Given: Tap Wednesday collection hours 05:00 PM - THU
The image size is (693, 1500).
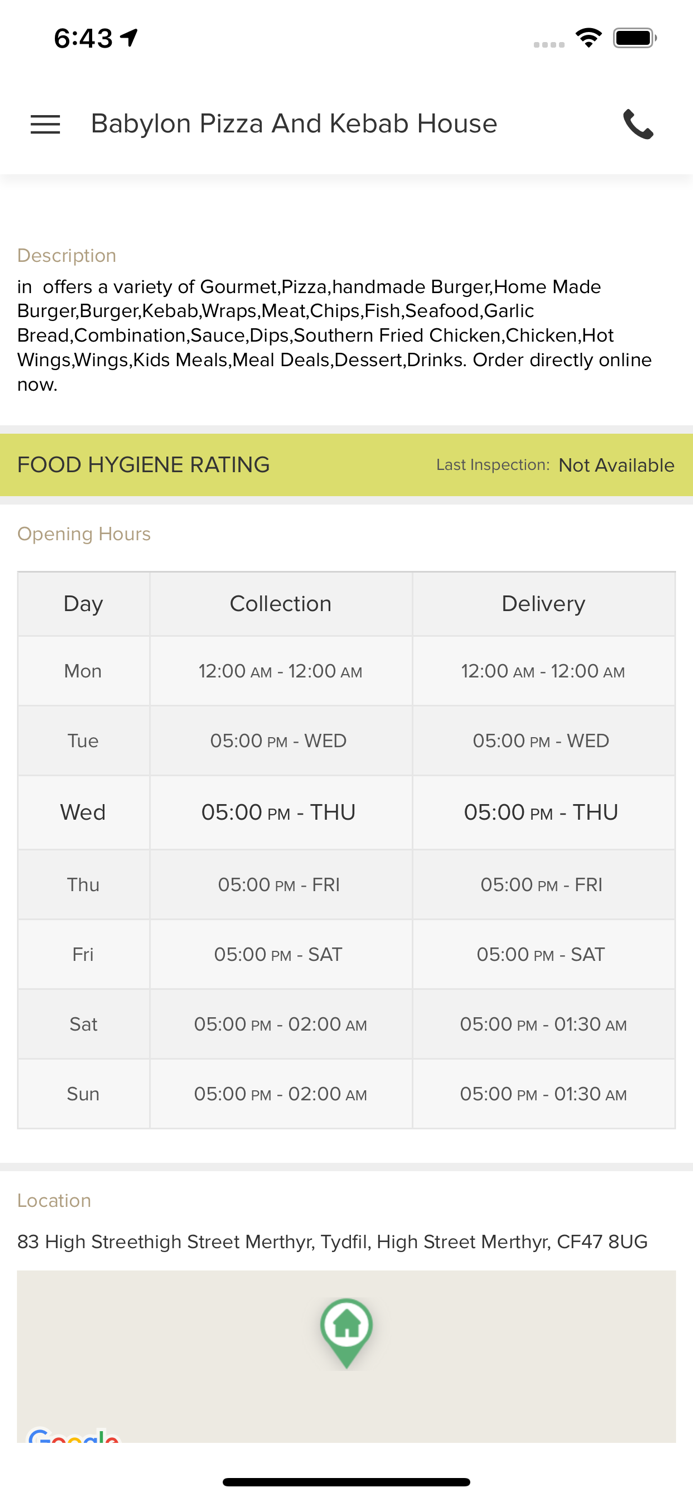Looking at the screenshot, I should pyautogui.click(x=281, y=812).
